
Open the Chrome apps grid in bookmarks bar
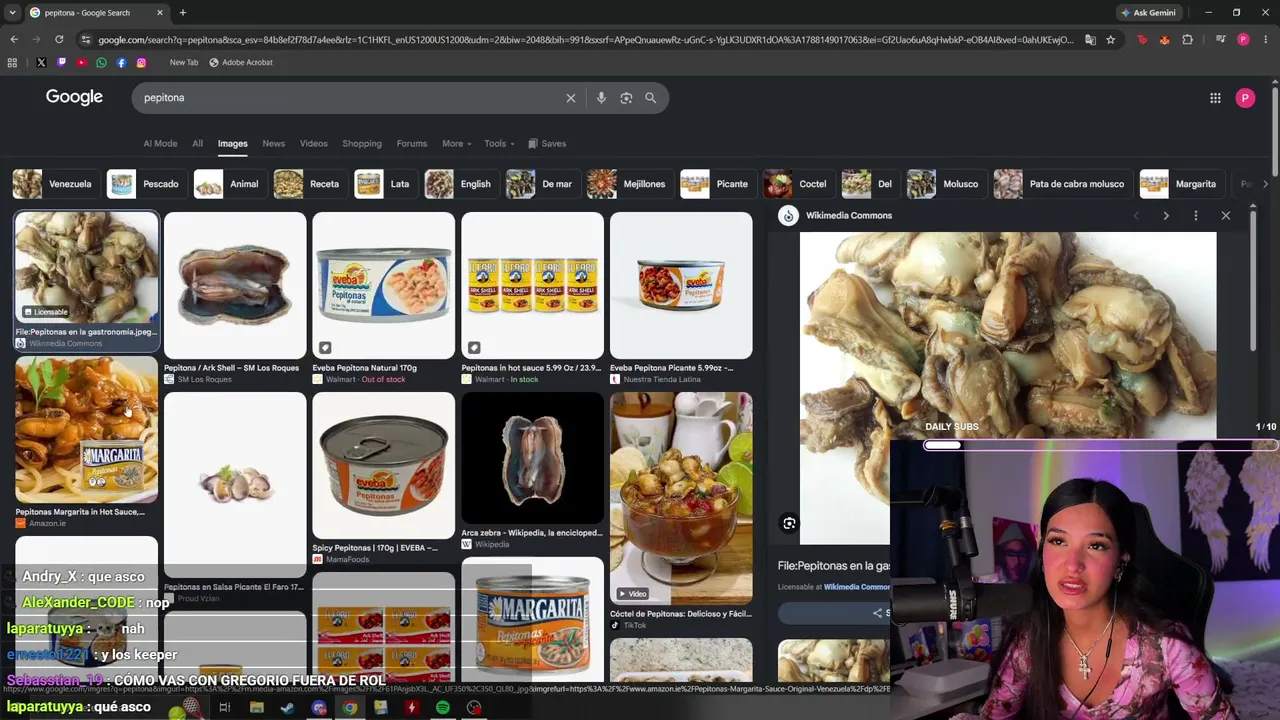[x=12, y=62]
